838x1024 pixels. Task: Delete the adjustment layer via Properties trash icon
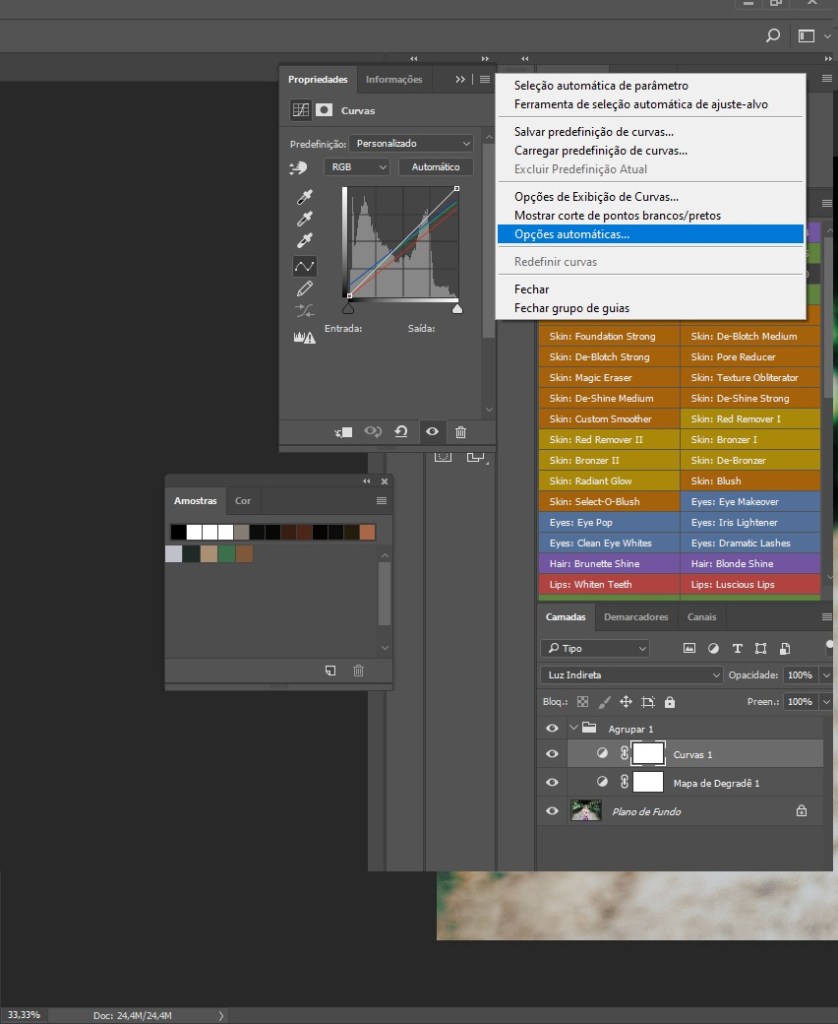[460, 432]
